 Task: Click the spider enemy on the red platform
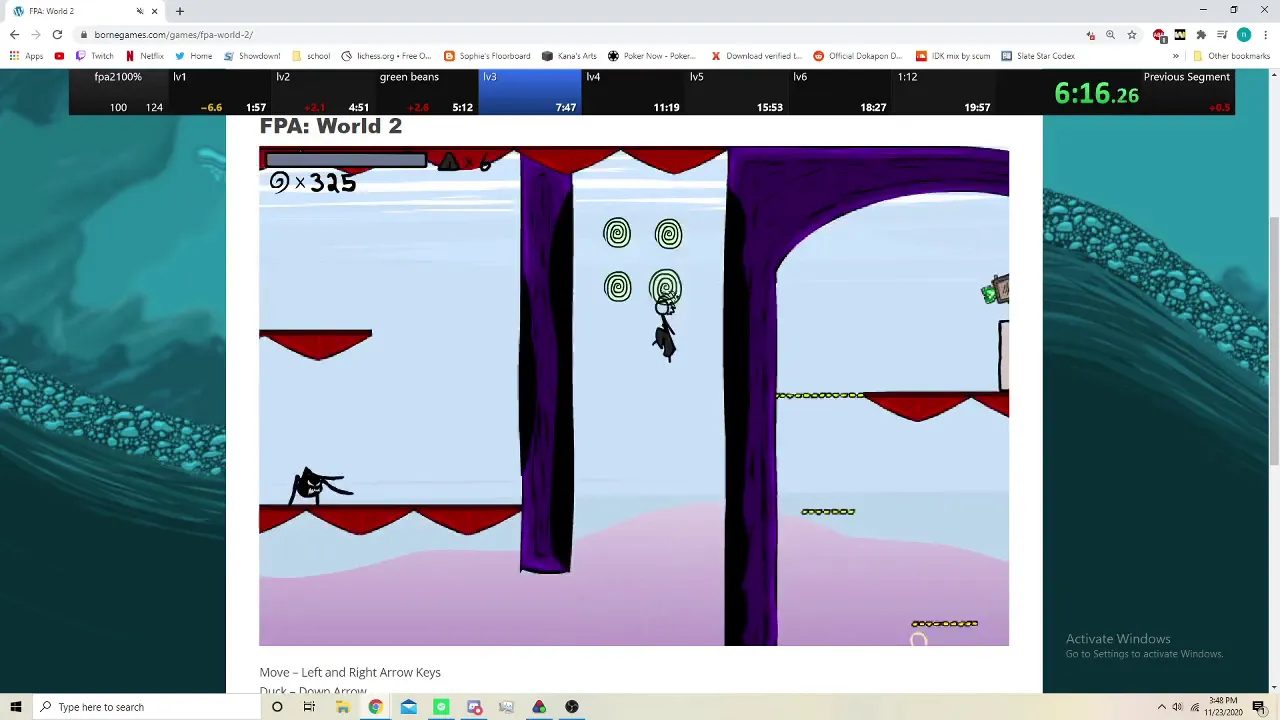coord(319,487)
